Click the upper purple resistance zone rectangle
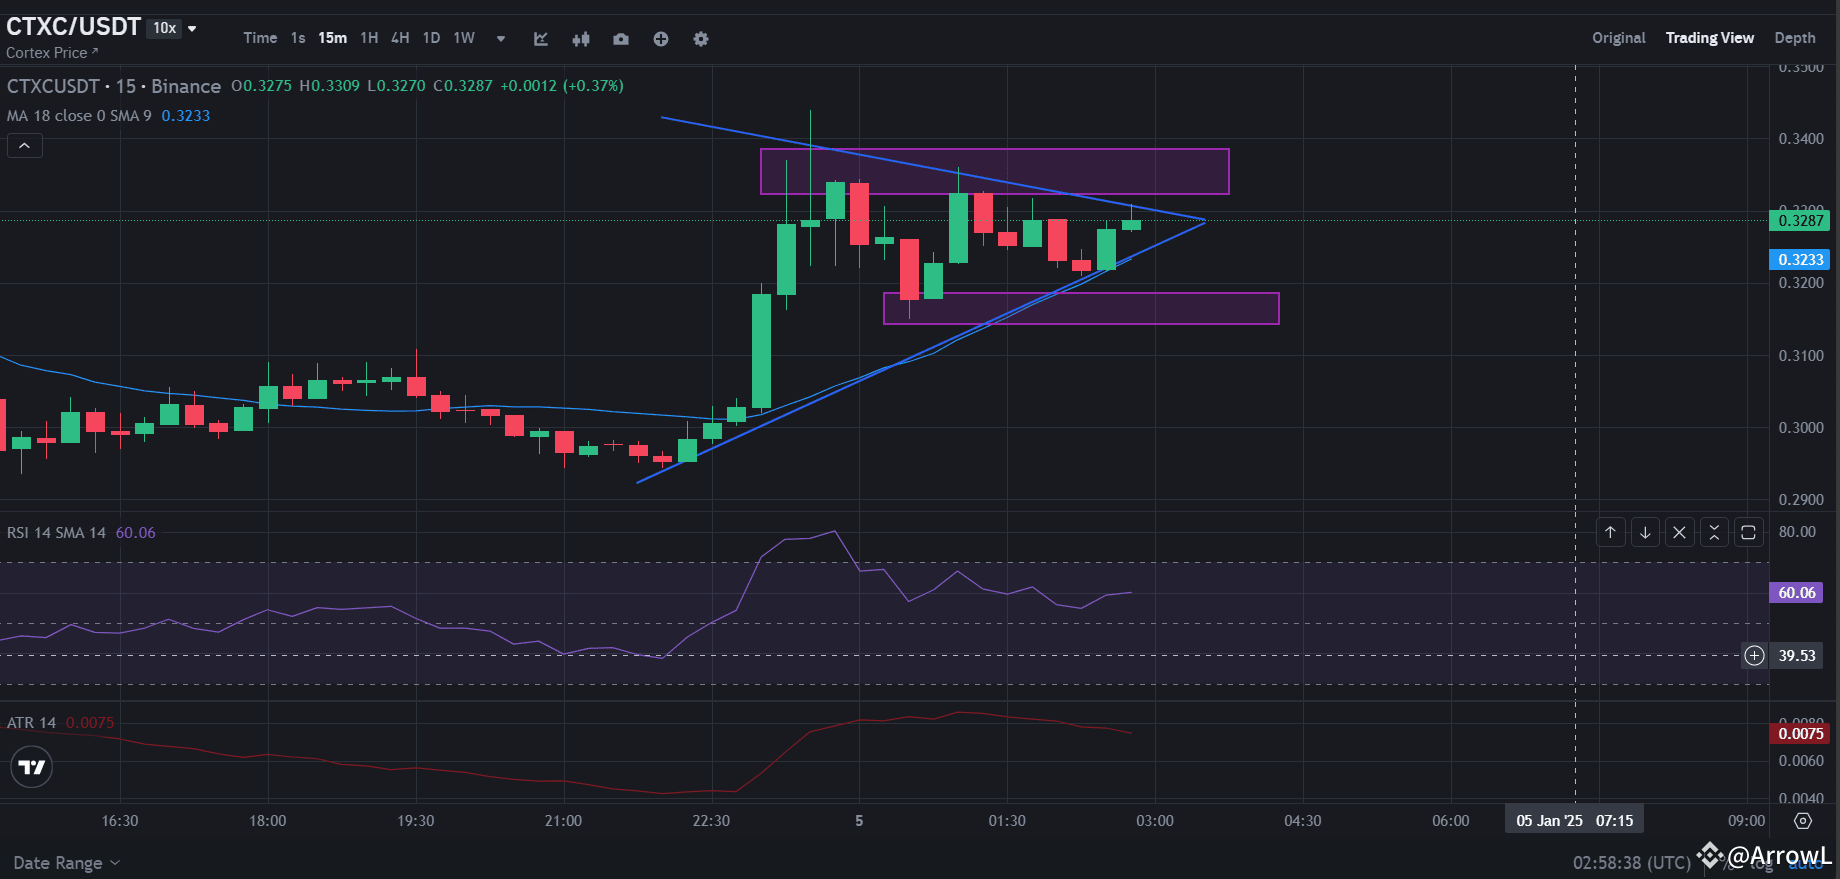 (x=994, y=171)
